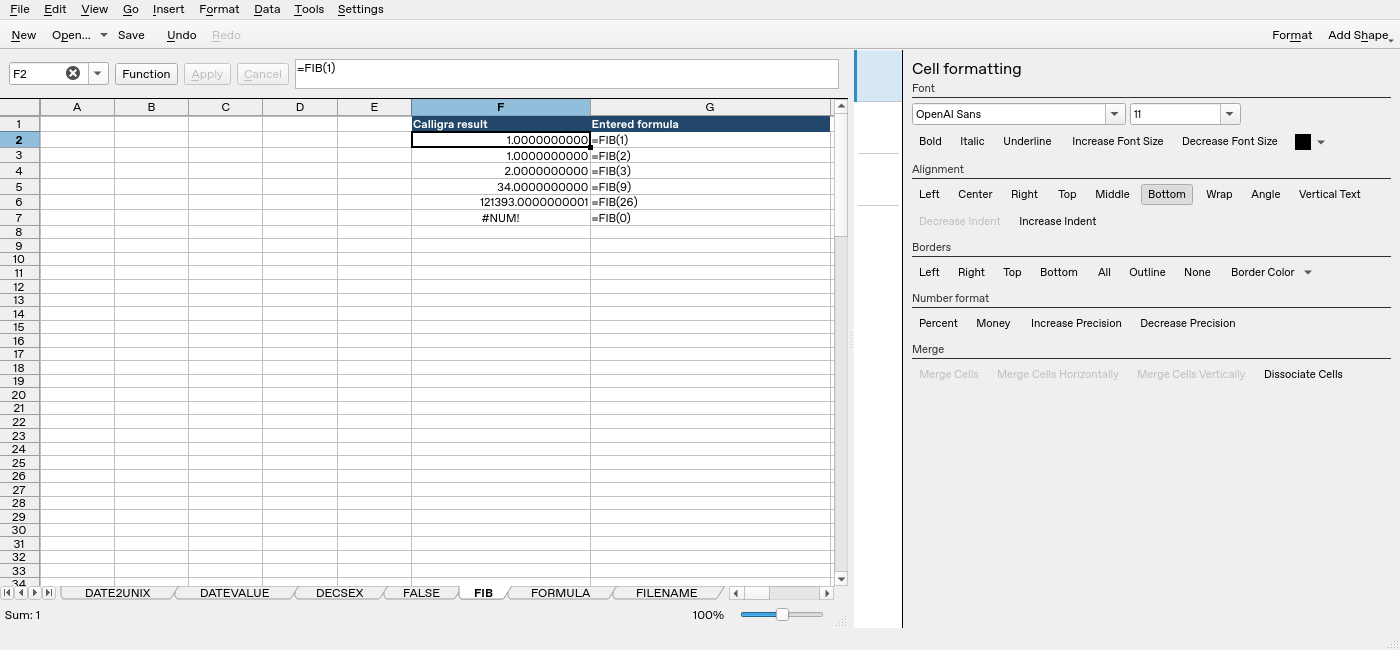Go to the previous sheet tab
Viewport: 1400px width, 650px height.
21,593
